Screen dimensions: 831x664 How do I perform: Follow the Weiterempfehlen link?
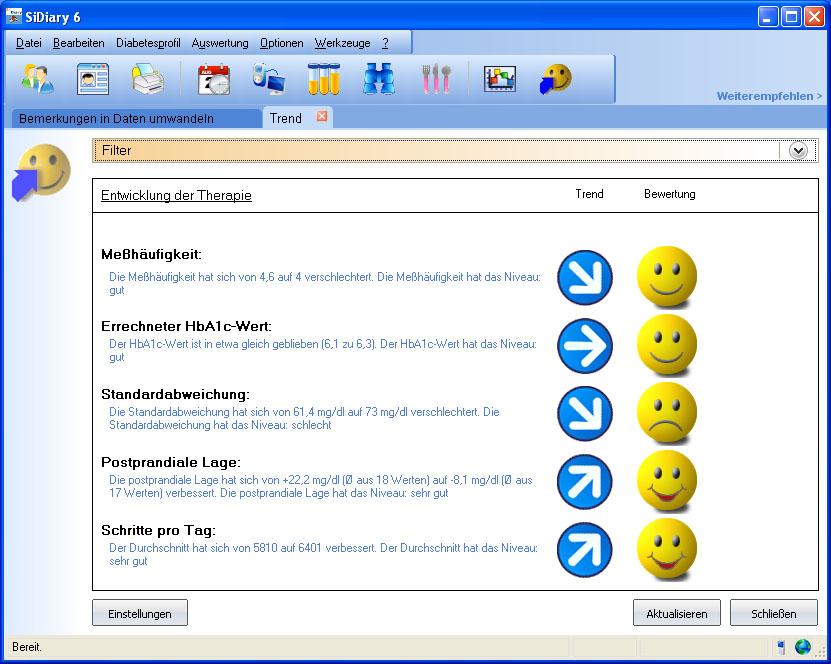point(769,96)
